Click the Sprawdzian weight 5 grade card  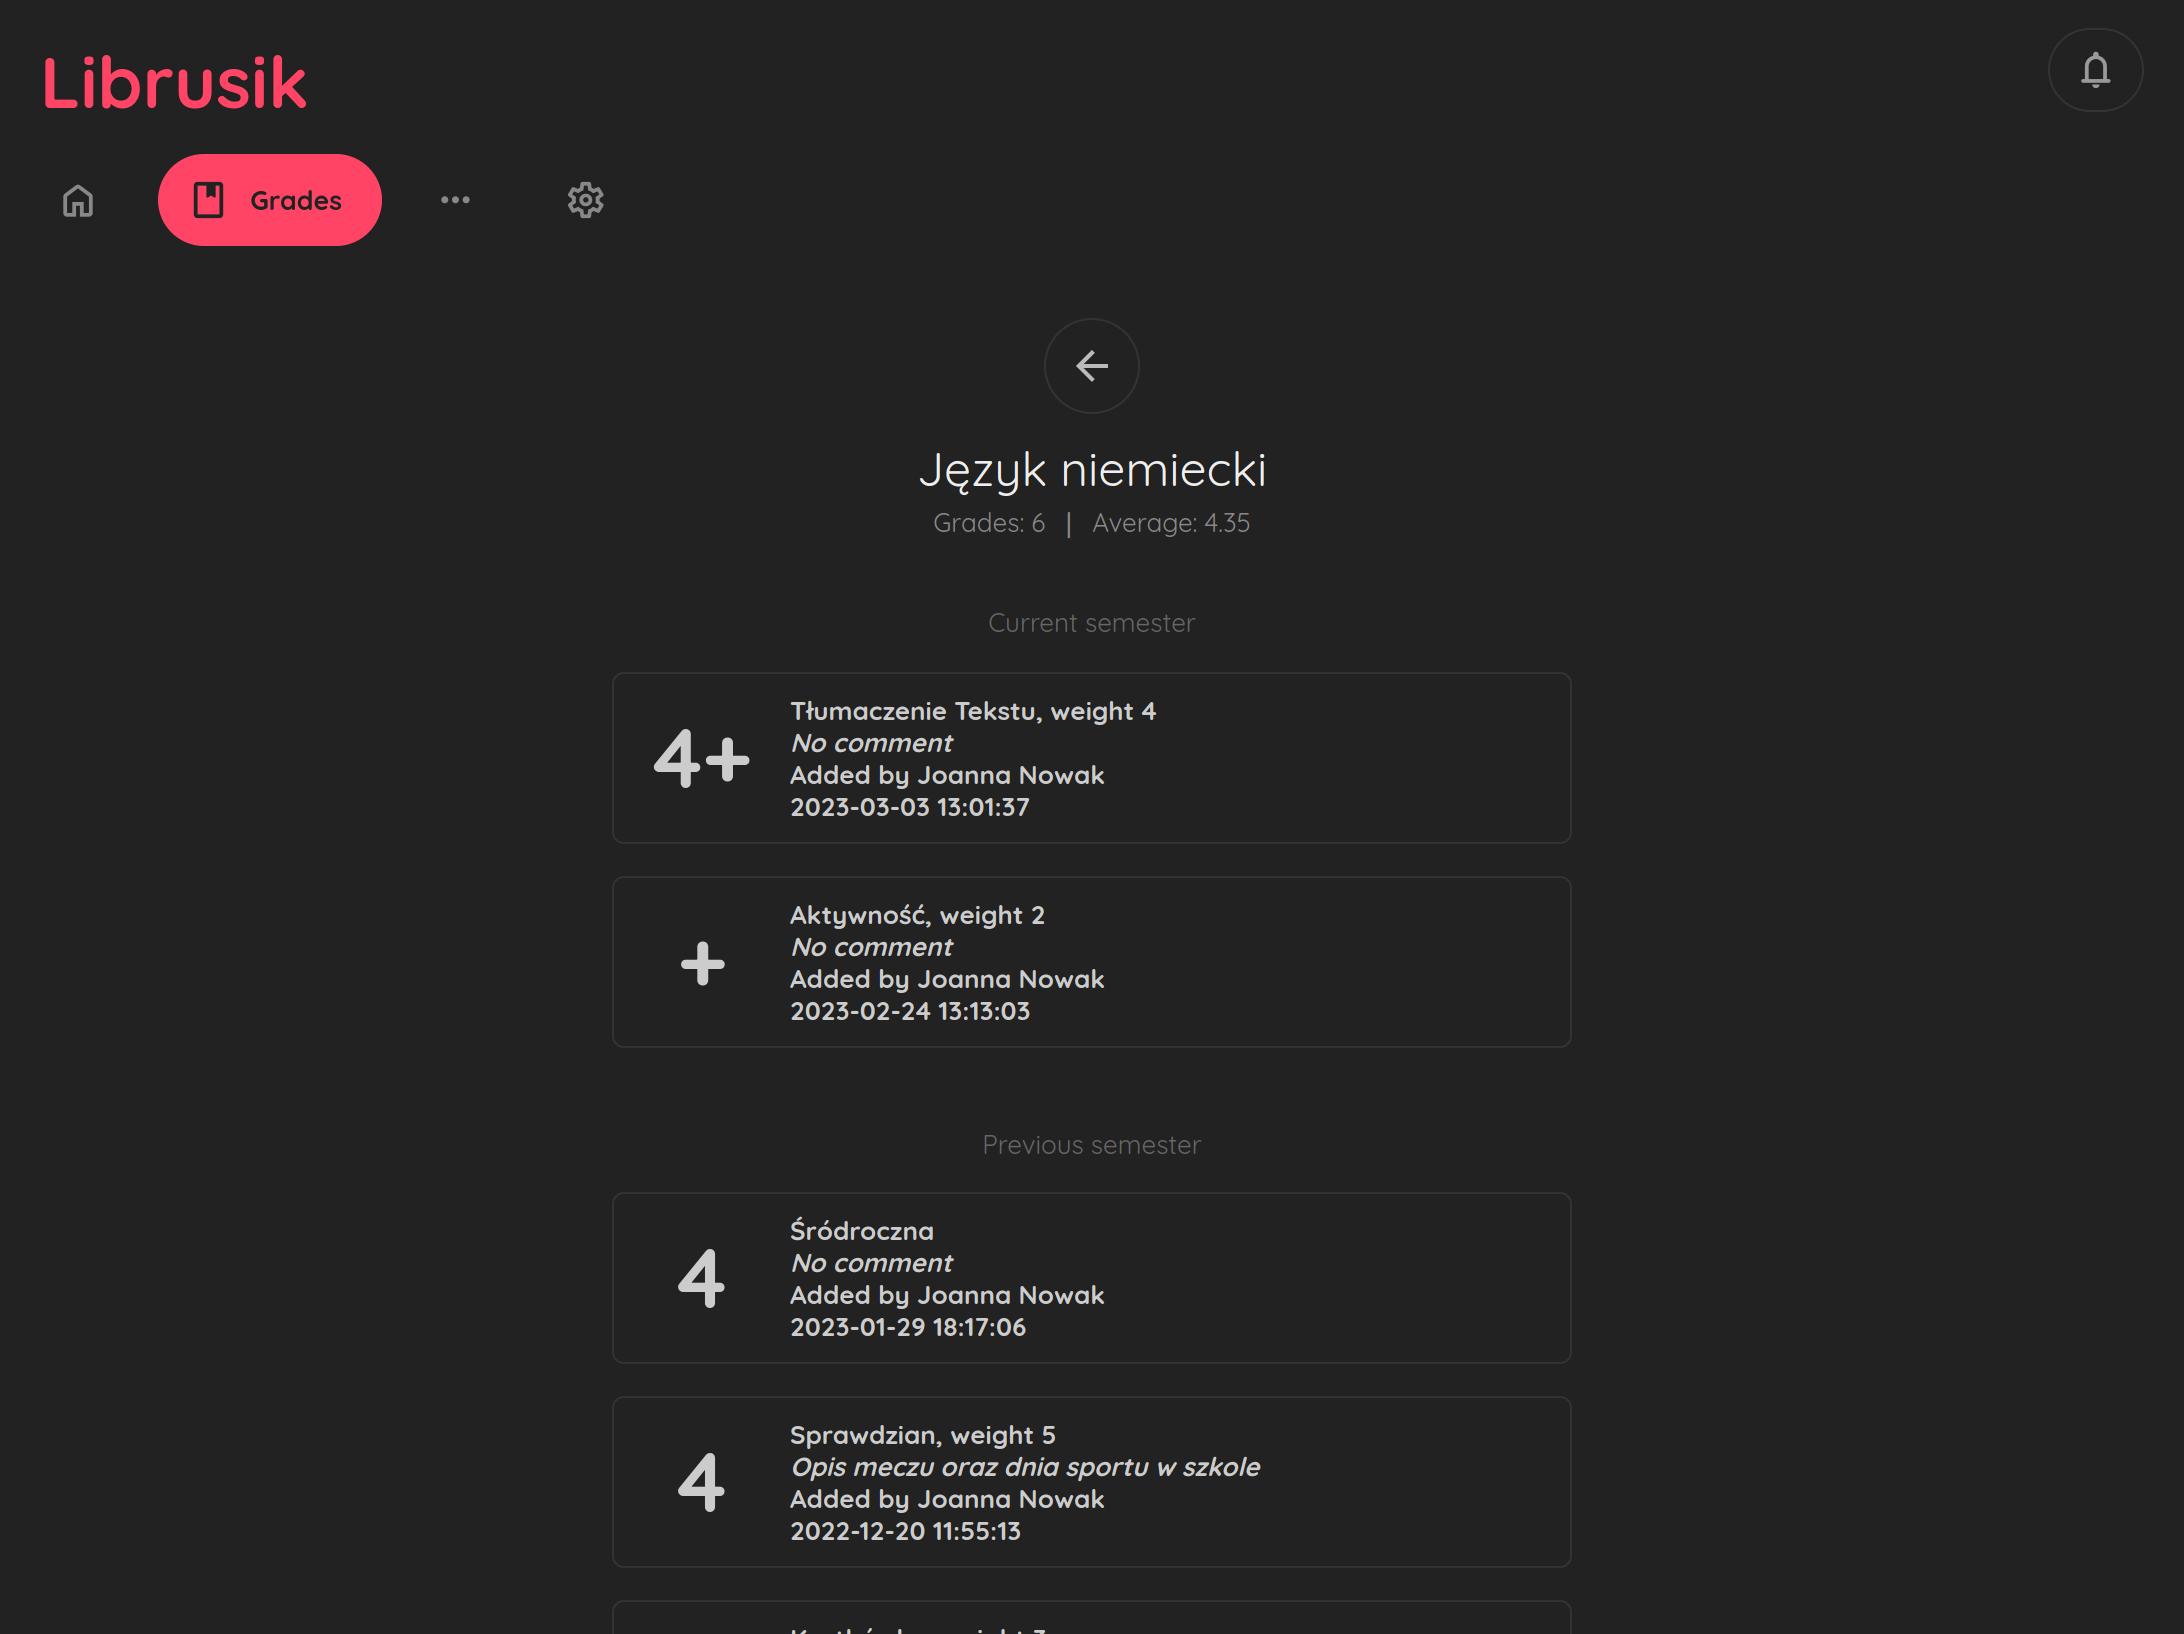[x=1091, y=1482]
